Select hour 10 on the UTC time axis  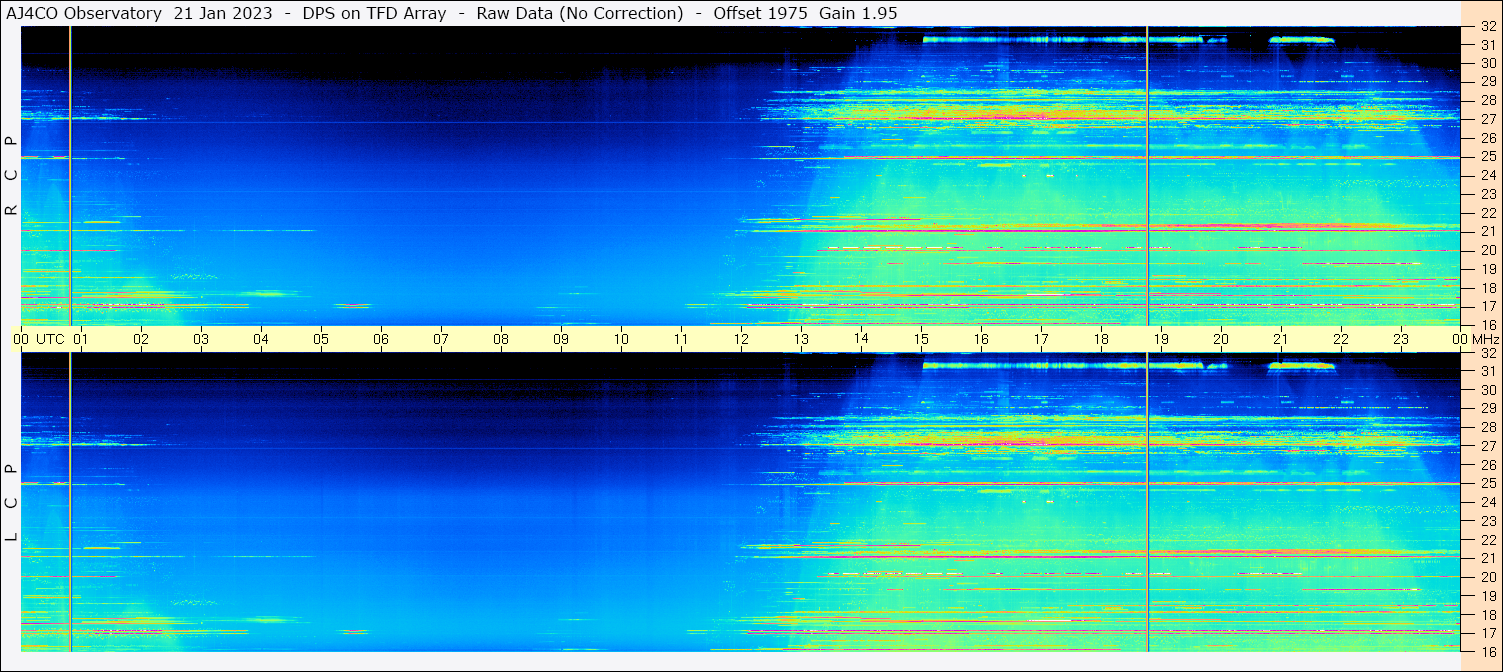(621, 339)
